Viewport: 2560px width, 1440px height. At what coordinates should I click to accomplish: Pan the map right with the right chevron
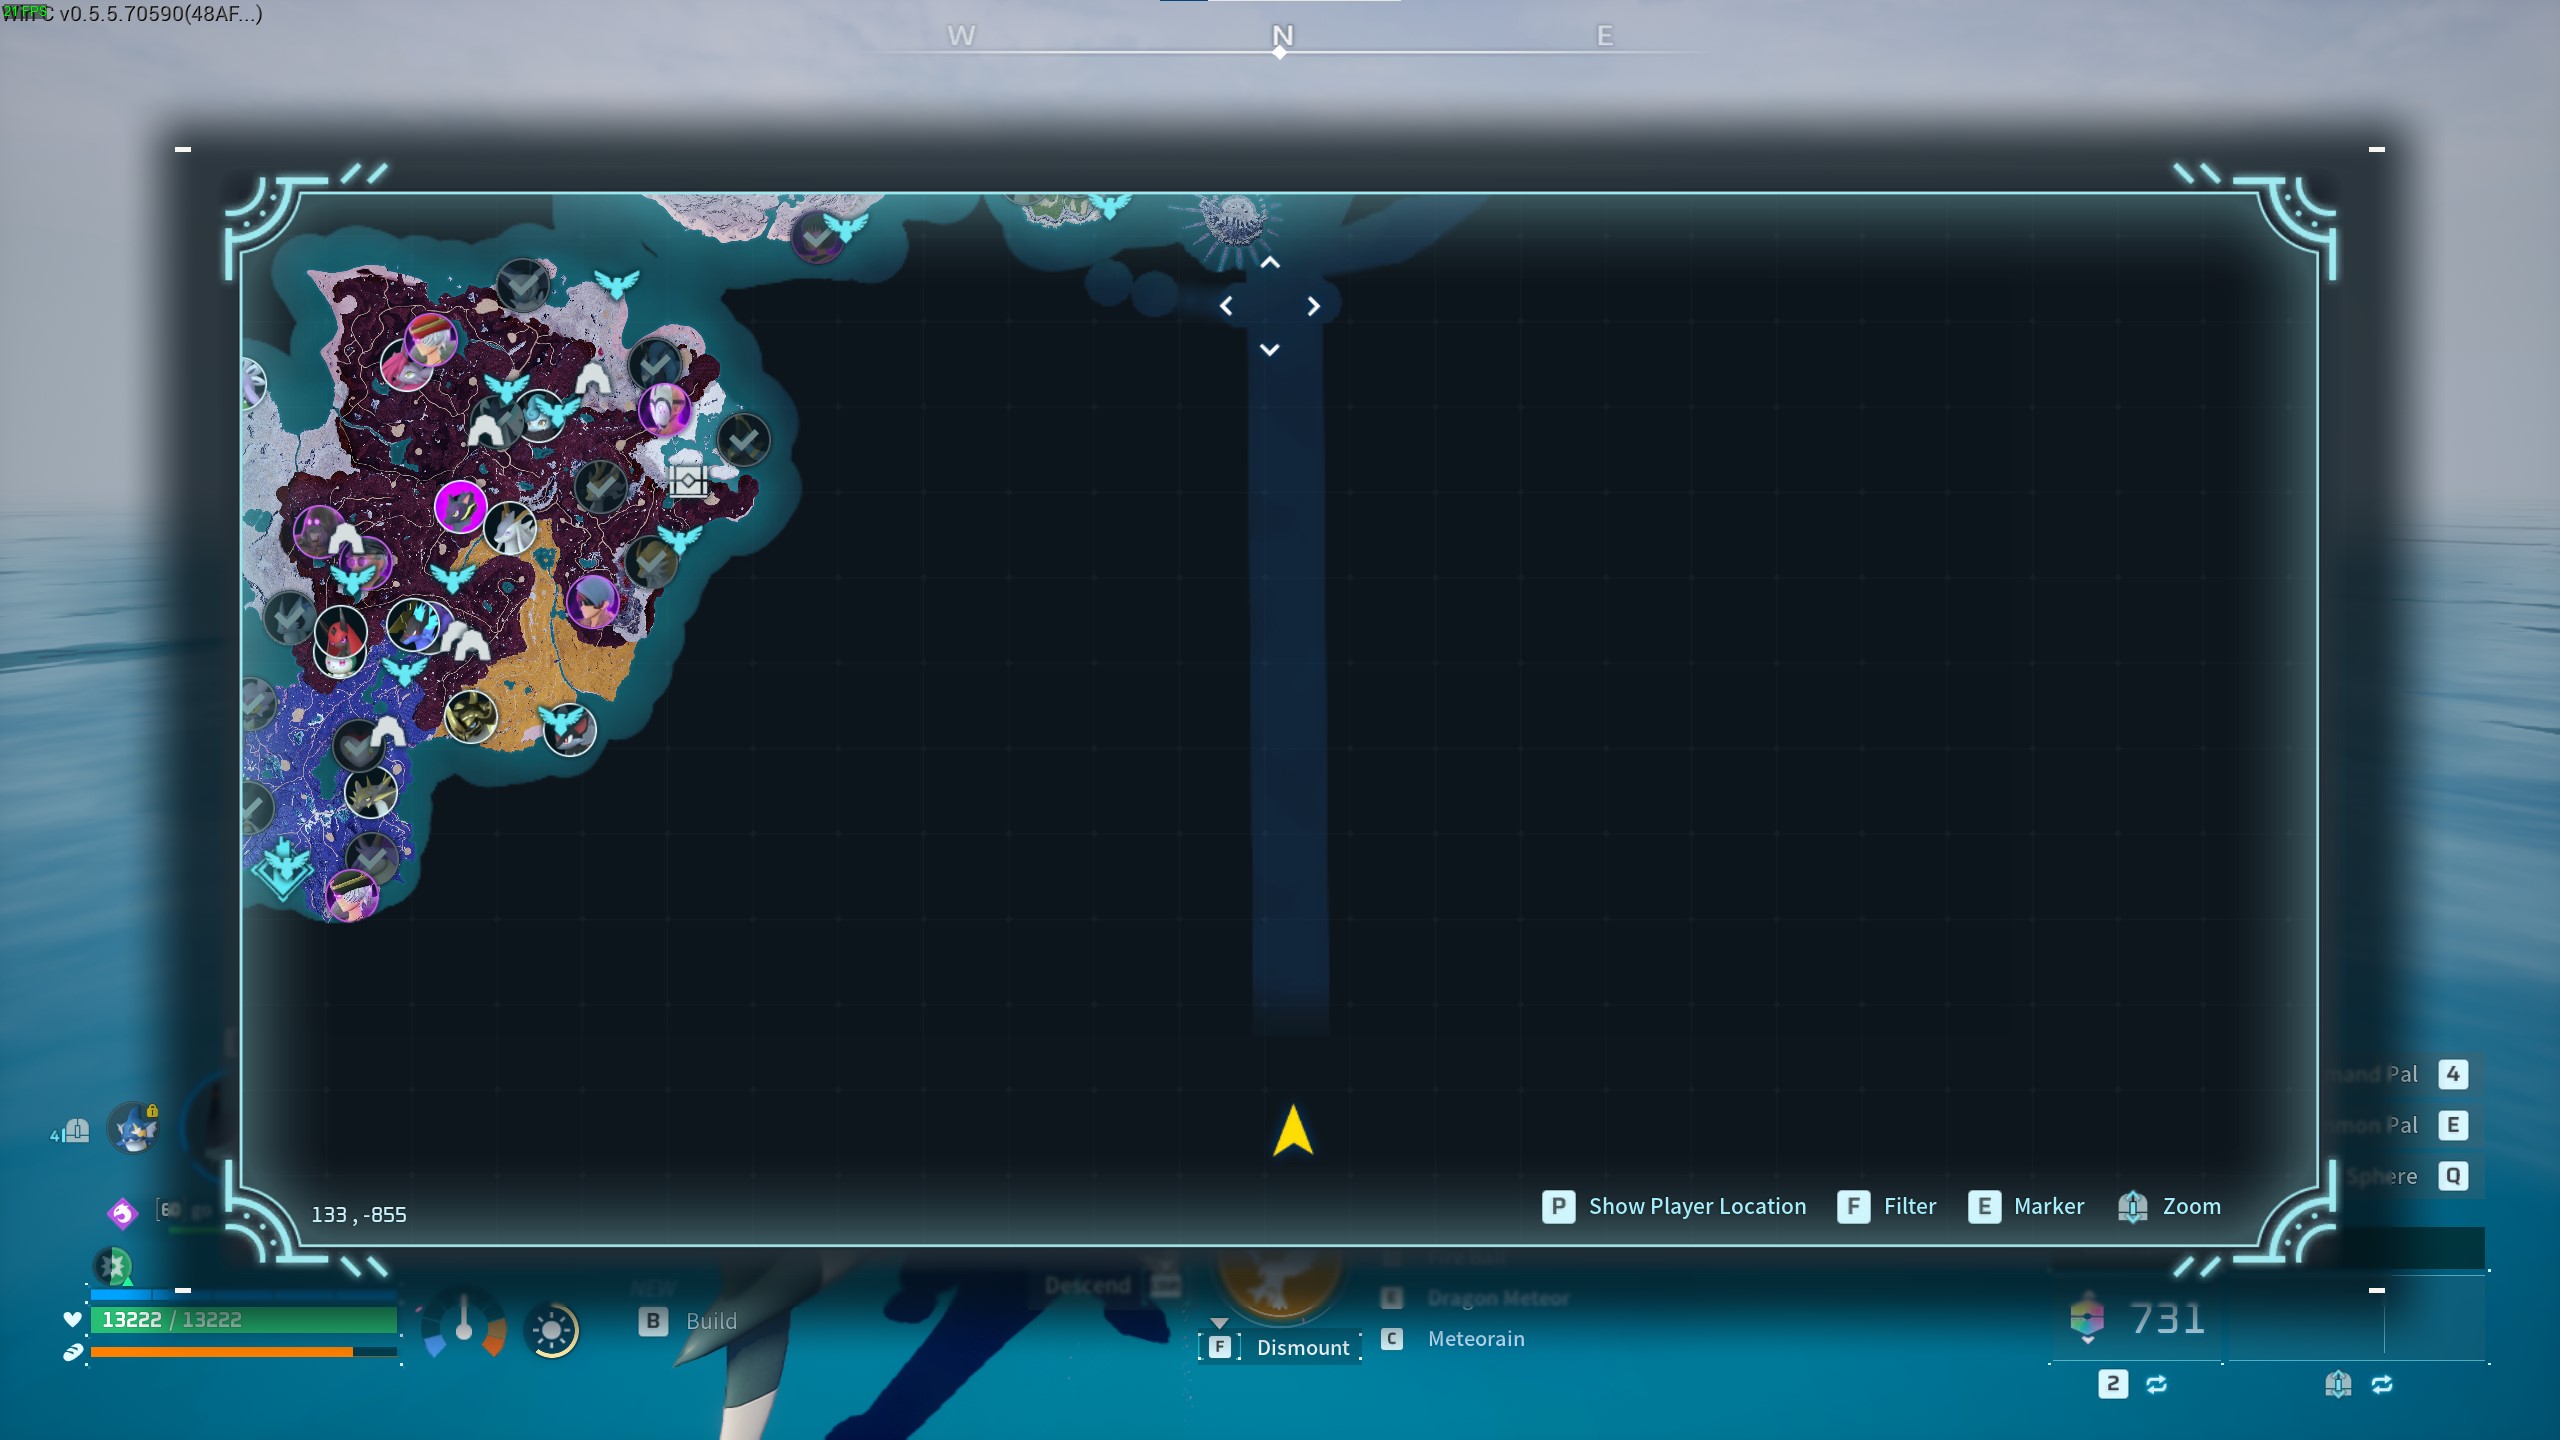(1313, 306)
